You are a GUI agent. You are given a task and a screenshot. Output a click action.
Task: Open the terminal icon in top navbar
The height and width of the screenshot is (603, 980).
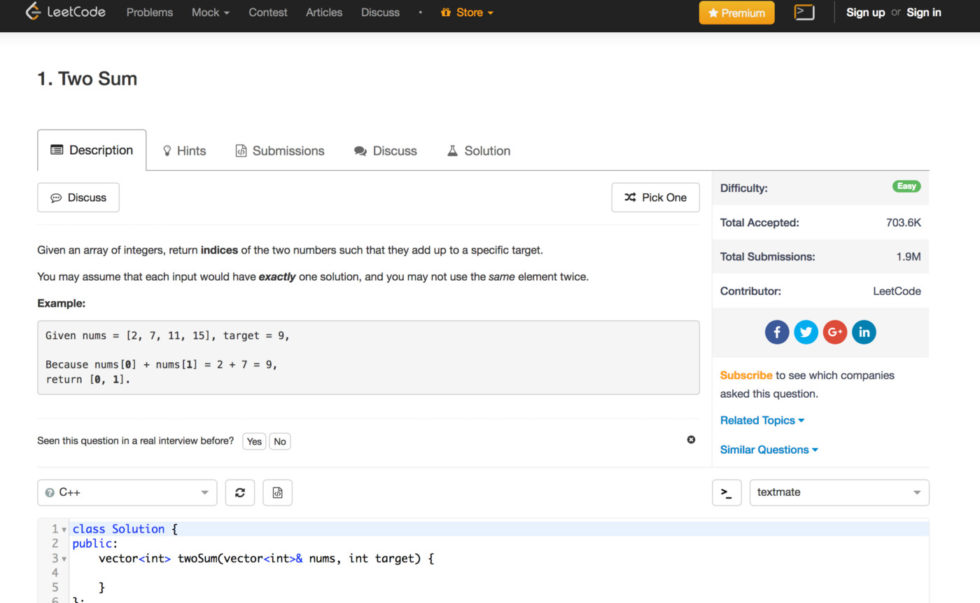804,13
